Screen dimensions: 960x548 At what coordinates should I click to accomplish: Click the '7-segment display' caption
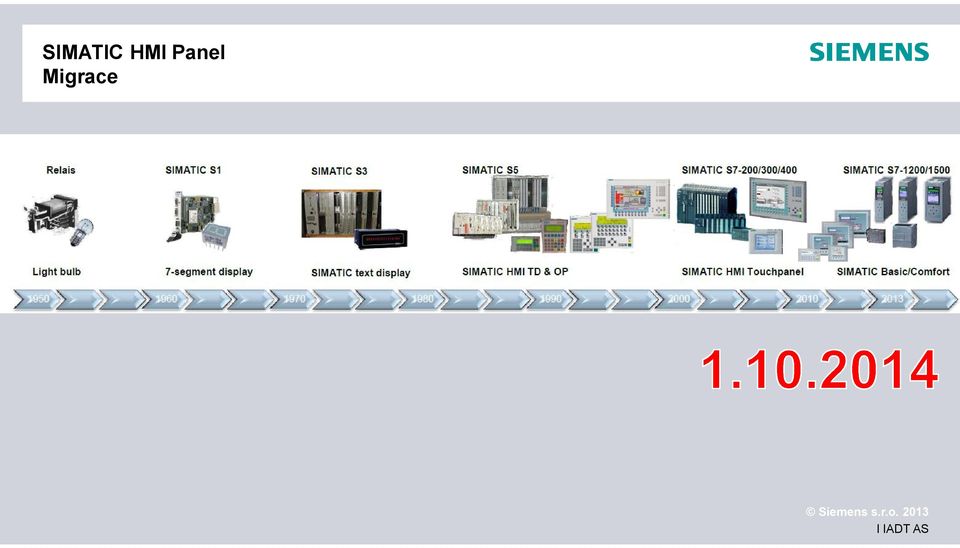209,272
